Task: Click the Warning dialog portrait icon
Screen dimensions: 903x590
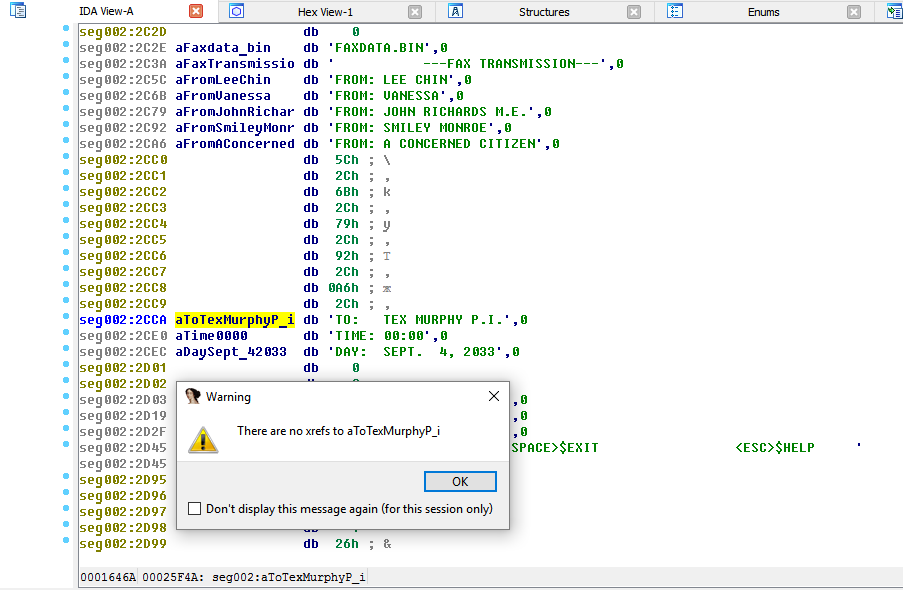Action: coord(192,396)
